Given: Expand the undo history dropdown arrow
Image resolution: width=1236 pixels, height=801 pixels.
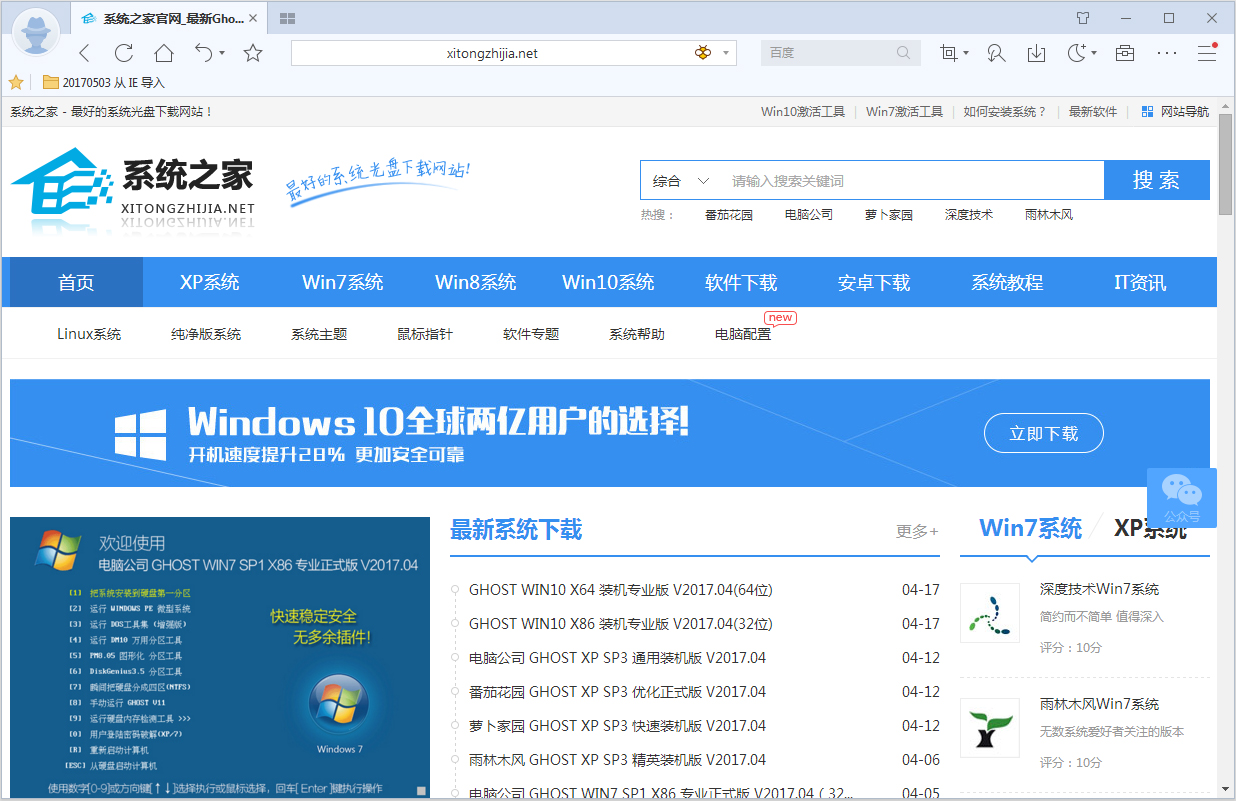Looking at the screenshot, I should point(222,53).
